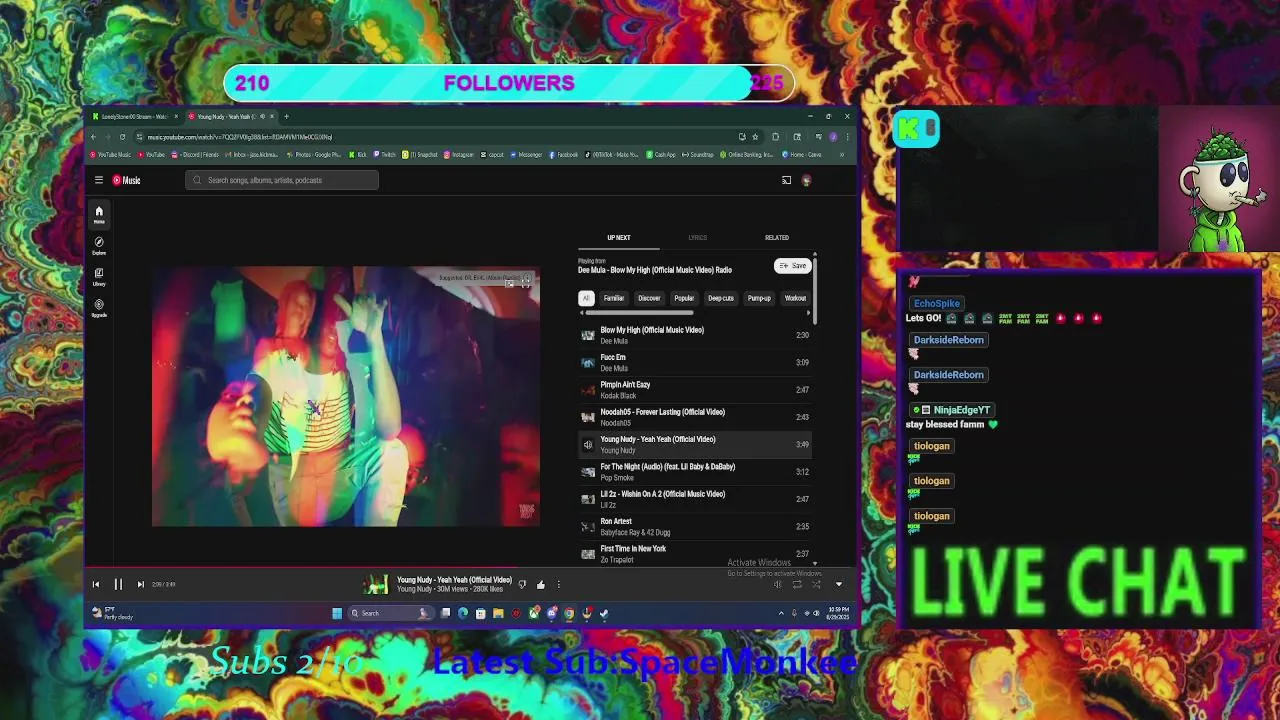Select the Discover filter chip
1280x720 pixels.
649,298
